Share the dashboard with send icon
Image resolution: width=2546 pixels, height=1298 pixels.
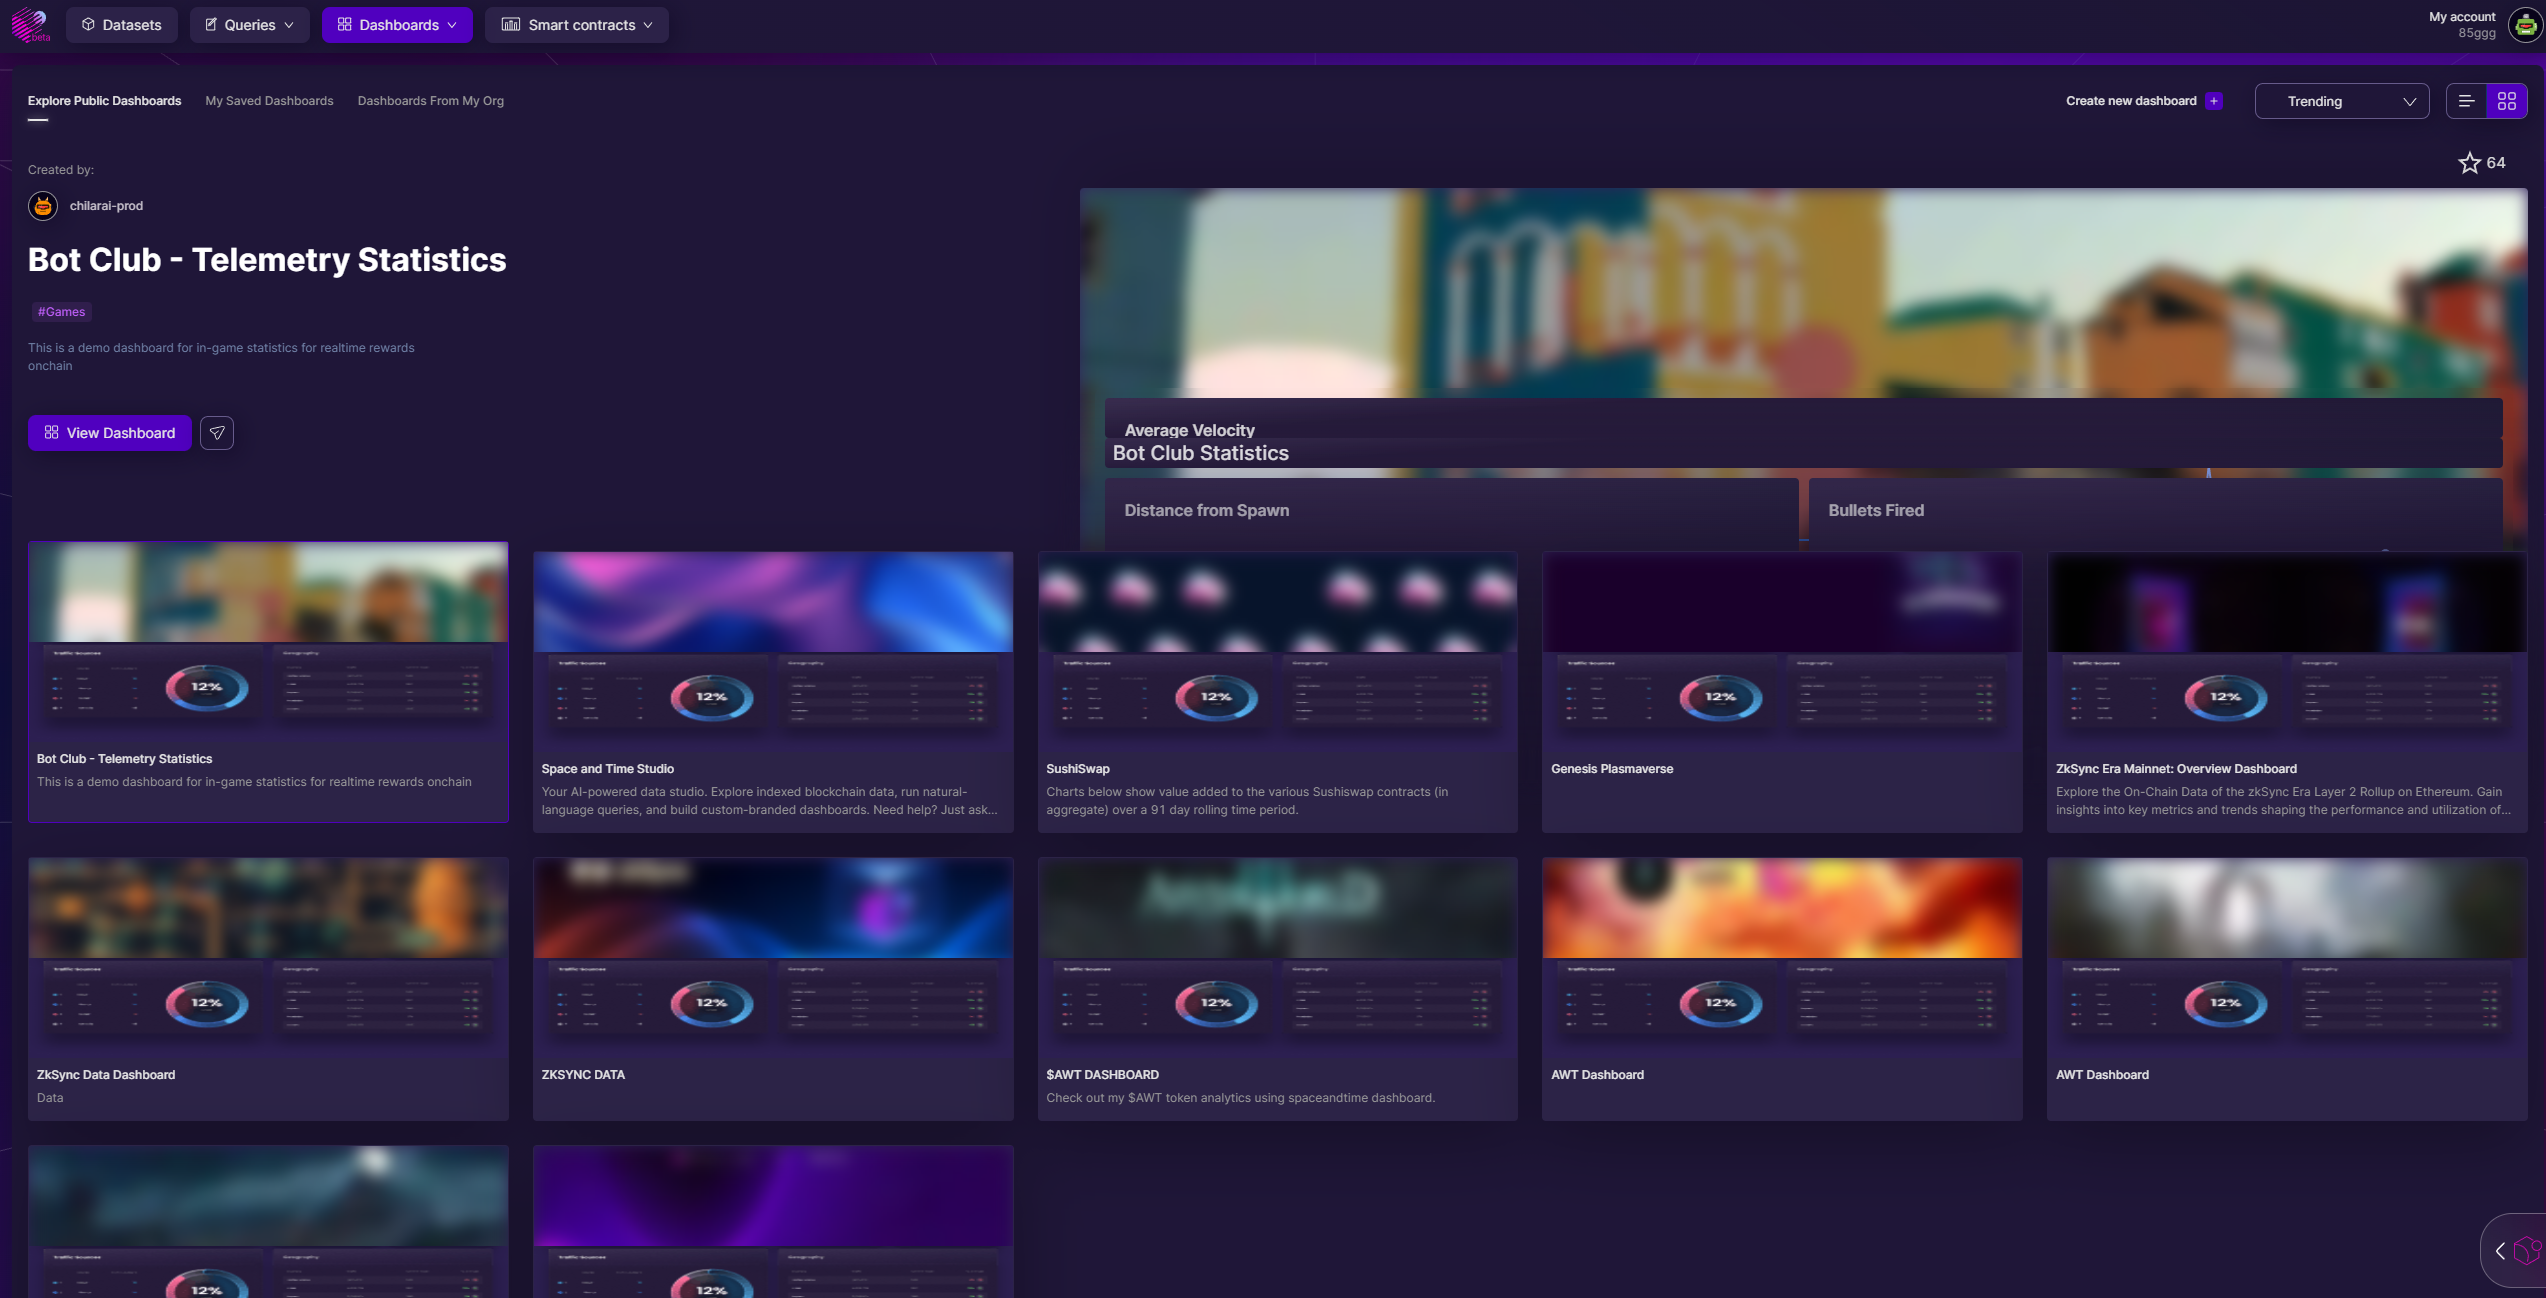(217, 433)
